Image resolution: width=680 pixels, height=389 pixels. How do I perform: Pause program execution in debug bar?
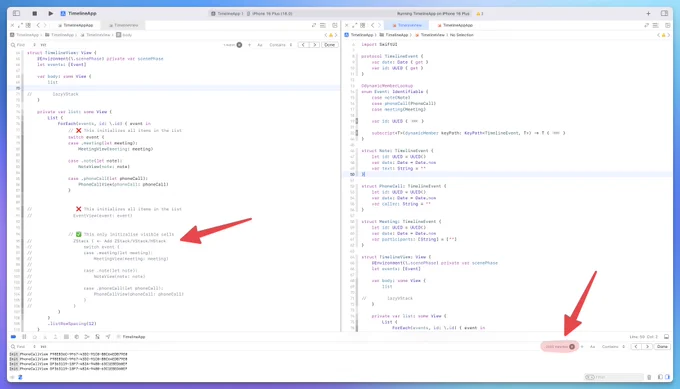(24, 337)
